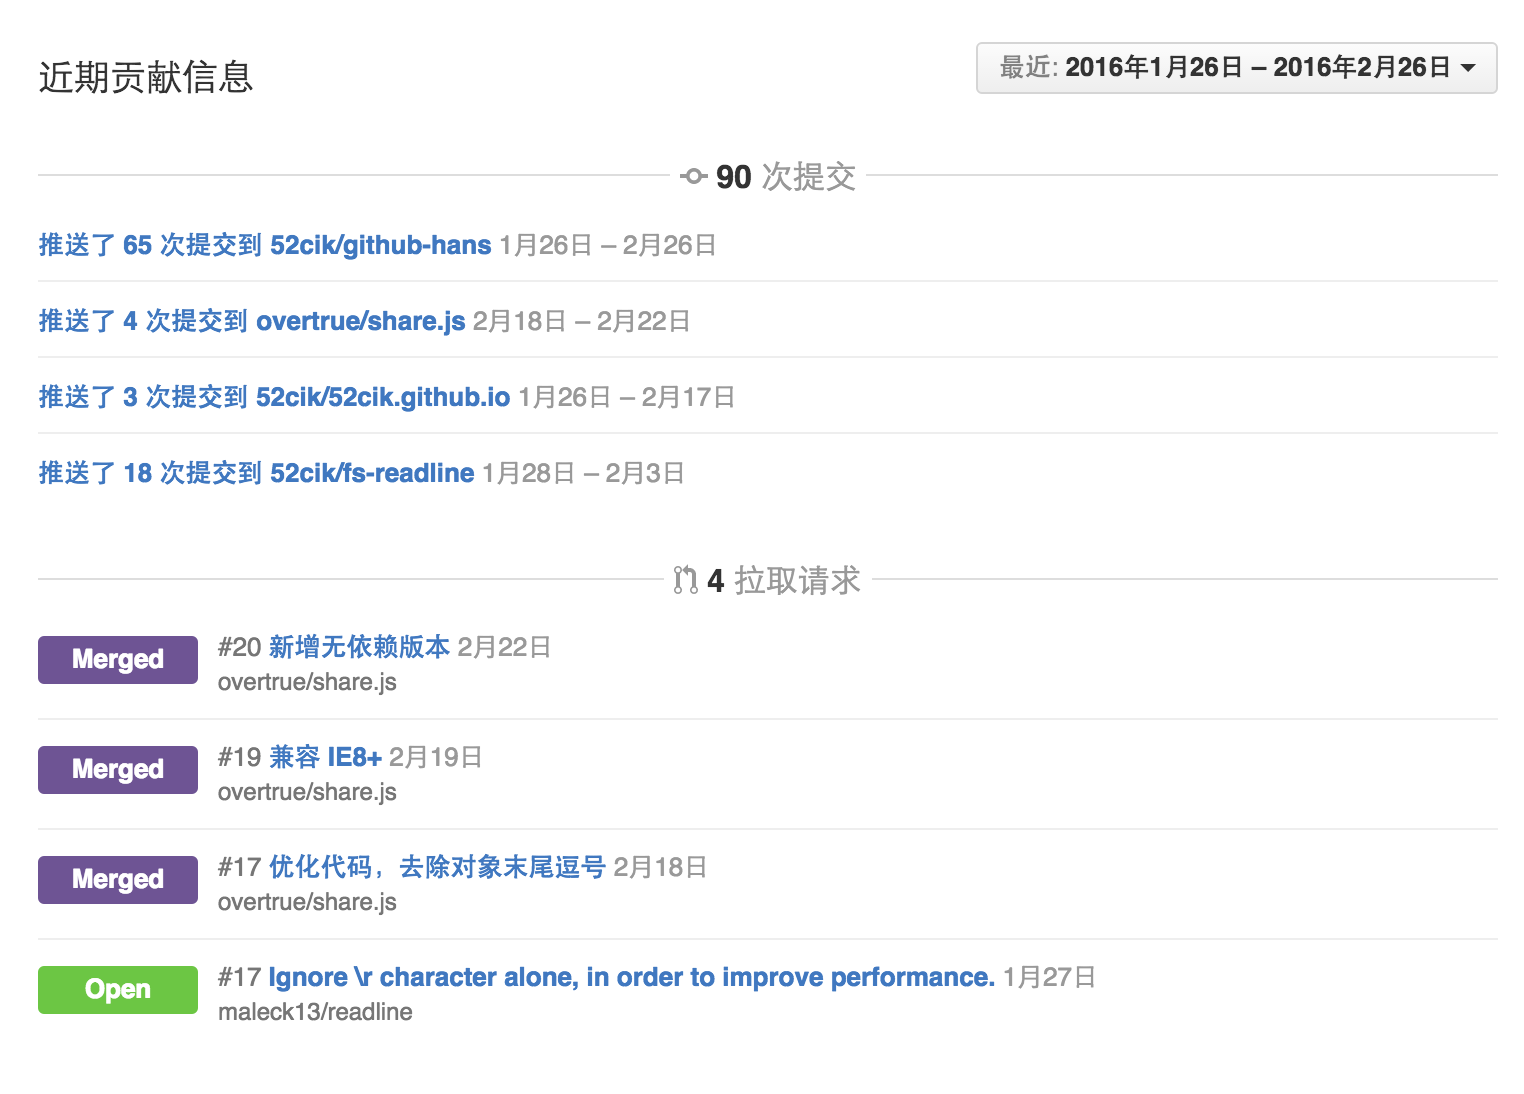Click the green Open badge on readline PR

click(117, 989)
